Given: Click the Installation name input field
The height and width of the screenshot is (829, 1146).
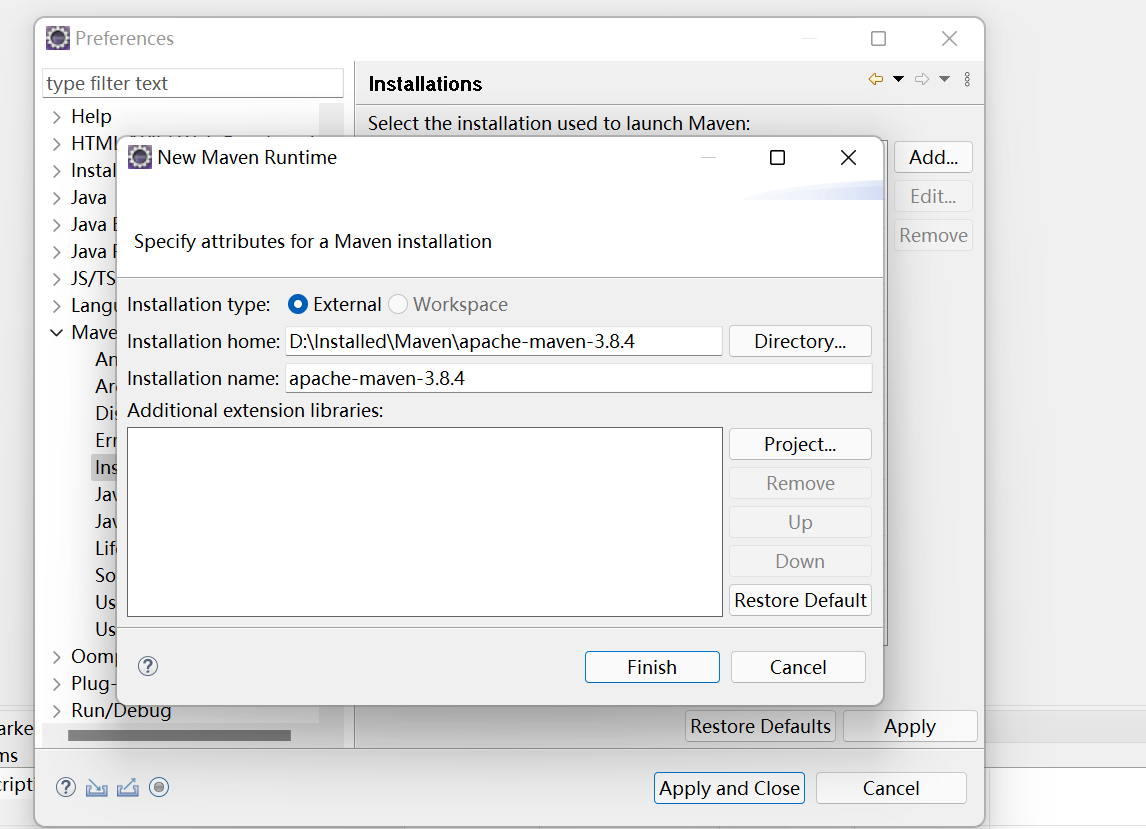Looking at the screenshot, I should [578, 377].
